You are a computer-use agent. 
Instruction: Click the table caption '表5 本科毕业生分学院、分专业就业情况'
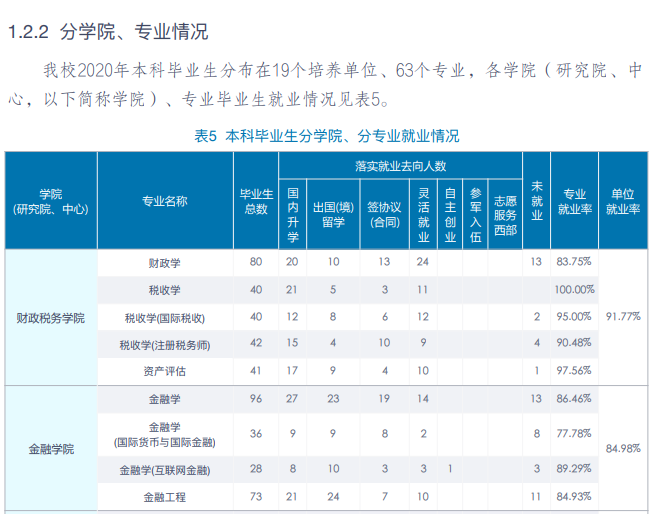pos(327,136)
